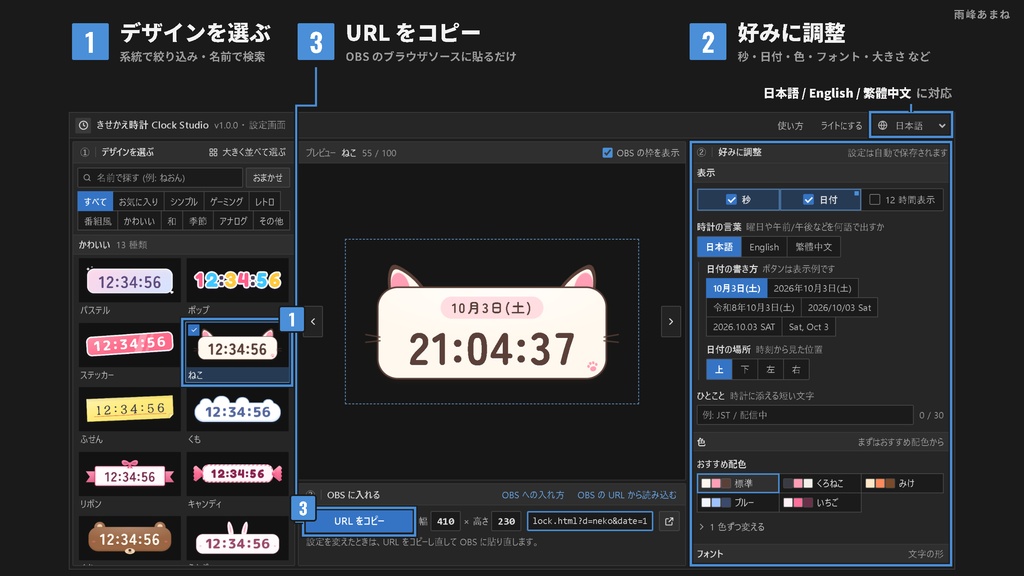Set date position to 上
The width and height of the screenshot is (1024, 576).
(719, 370)
